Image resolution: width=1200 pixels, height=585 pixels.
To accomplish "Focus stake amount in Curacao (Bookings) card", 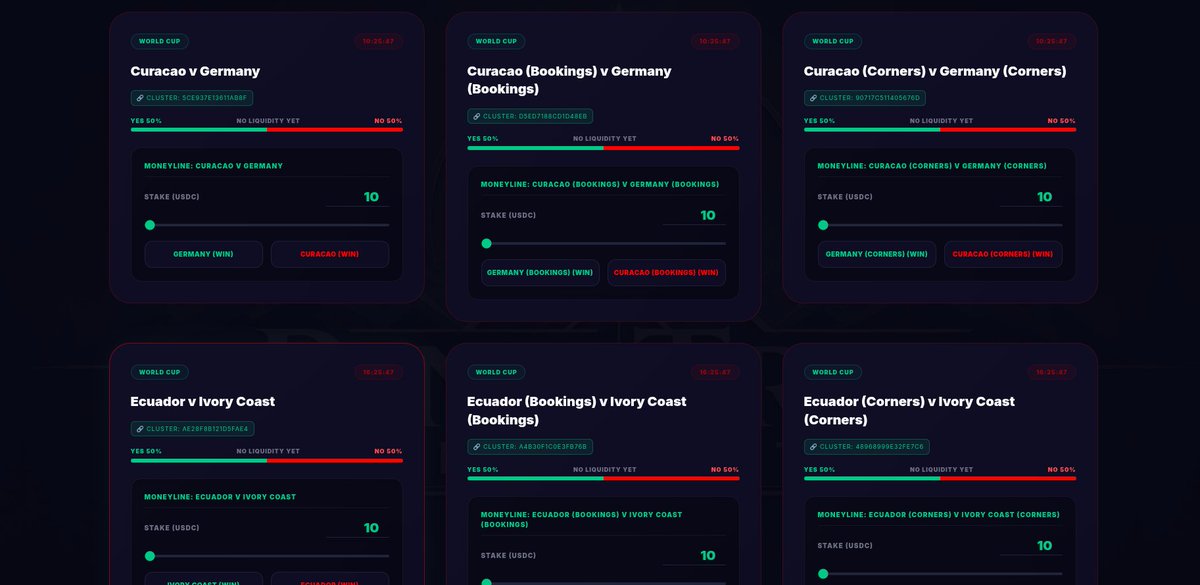I will click(694, 215).
